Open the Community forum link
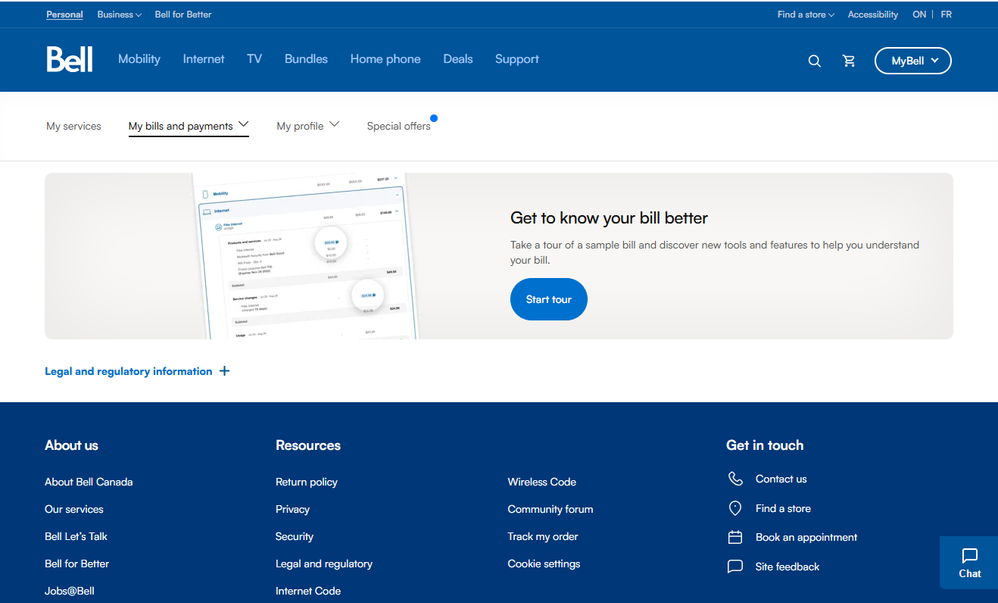Image resolution: width=998 pixels, height=603 pixels. pyautogui.click(x=550, y=509)
